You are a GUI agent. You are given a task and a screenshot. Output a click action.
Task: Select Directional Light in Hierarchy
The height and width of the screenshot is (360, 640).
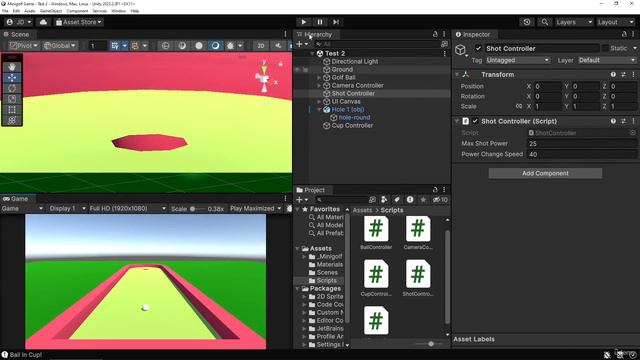pyautogui.click(x=354, y=62)
